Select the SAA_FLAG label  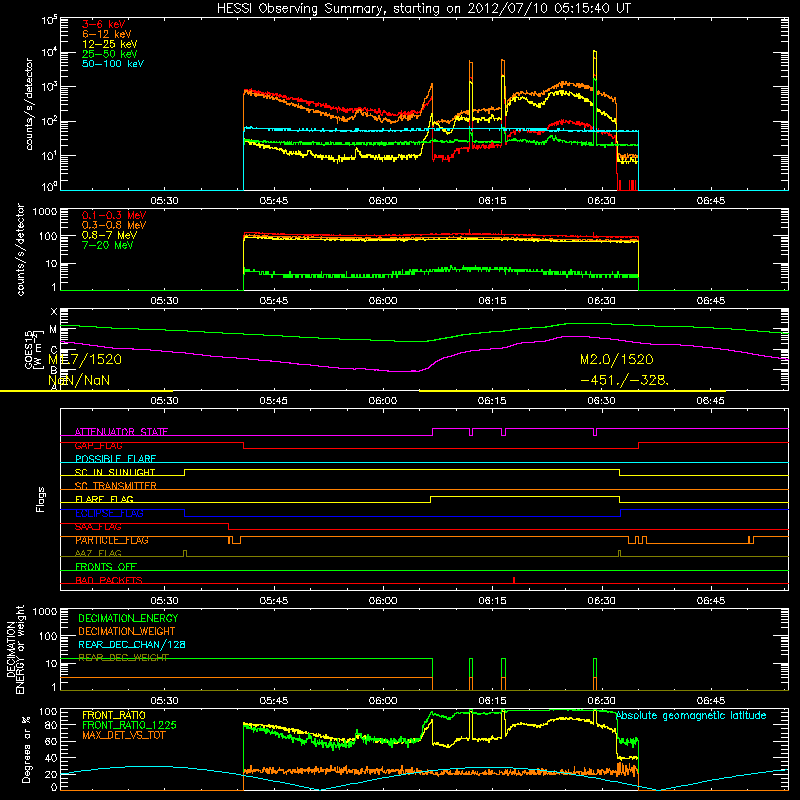pyautogui.click(x=98, y=527)
